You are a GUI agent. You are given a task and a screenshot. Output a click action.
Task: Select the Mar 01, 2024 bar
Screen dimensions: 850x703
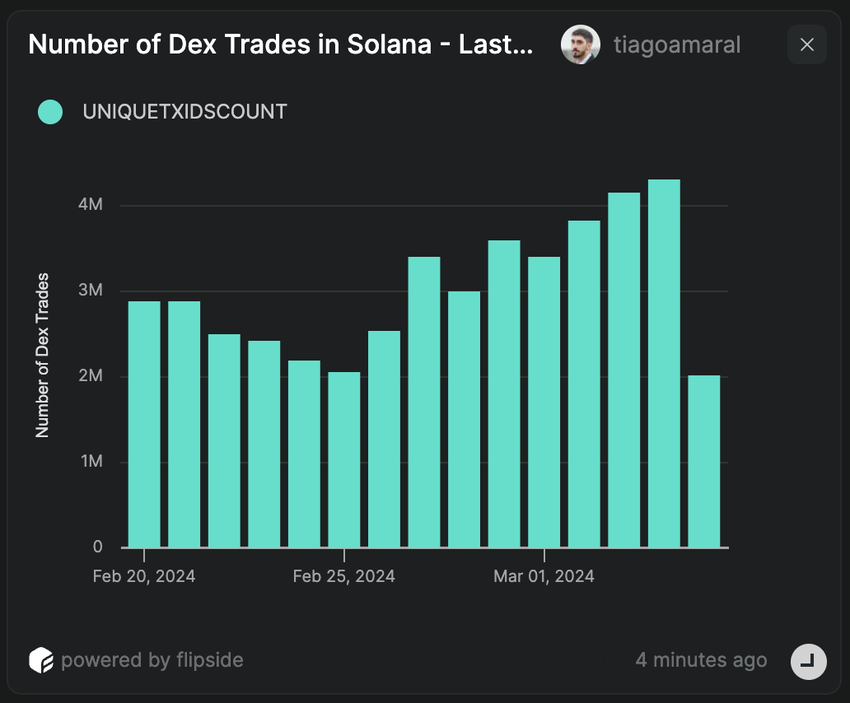(544, 402)
